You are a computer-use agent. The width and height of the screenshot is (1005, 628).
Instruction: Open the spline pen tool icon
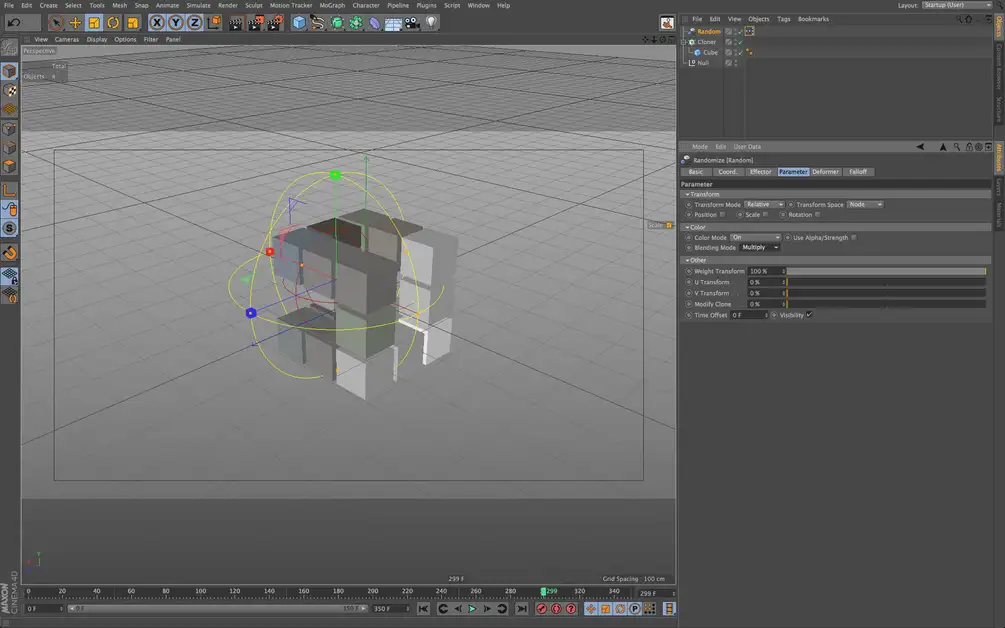pyautogui.click(x=318, y=23)
